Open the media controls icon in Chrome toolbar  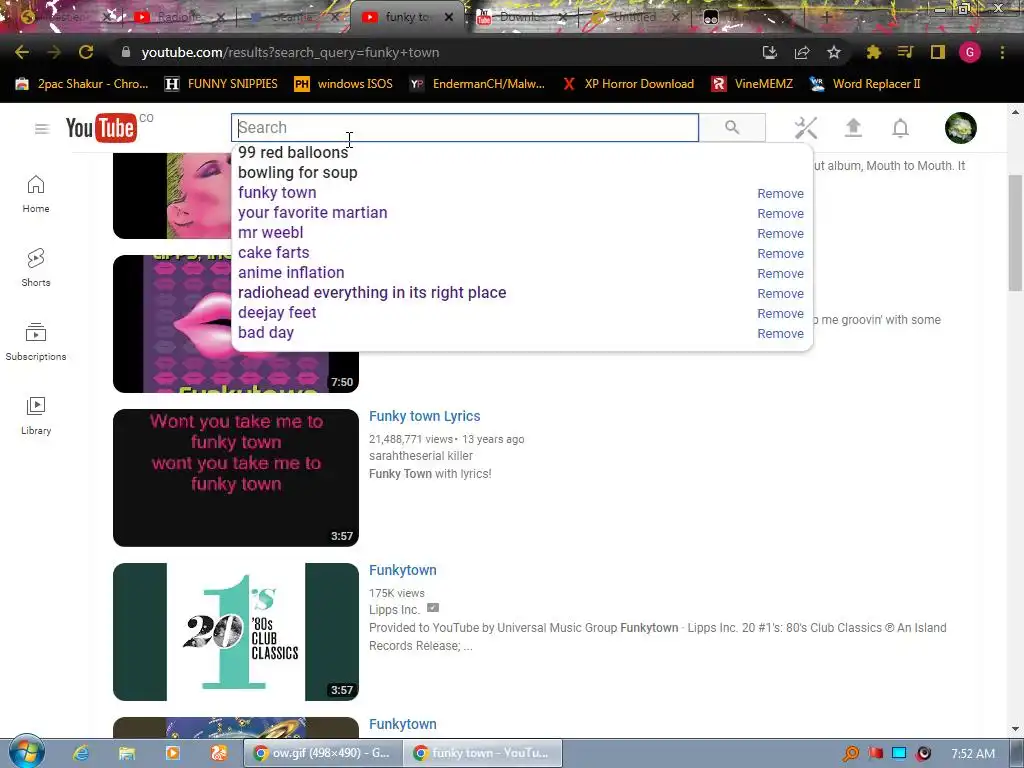click(905, 52)
